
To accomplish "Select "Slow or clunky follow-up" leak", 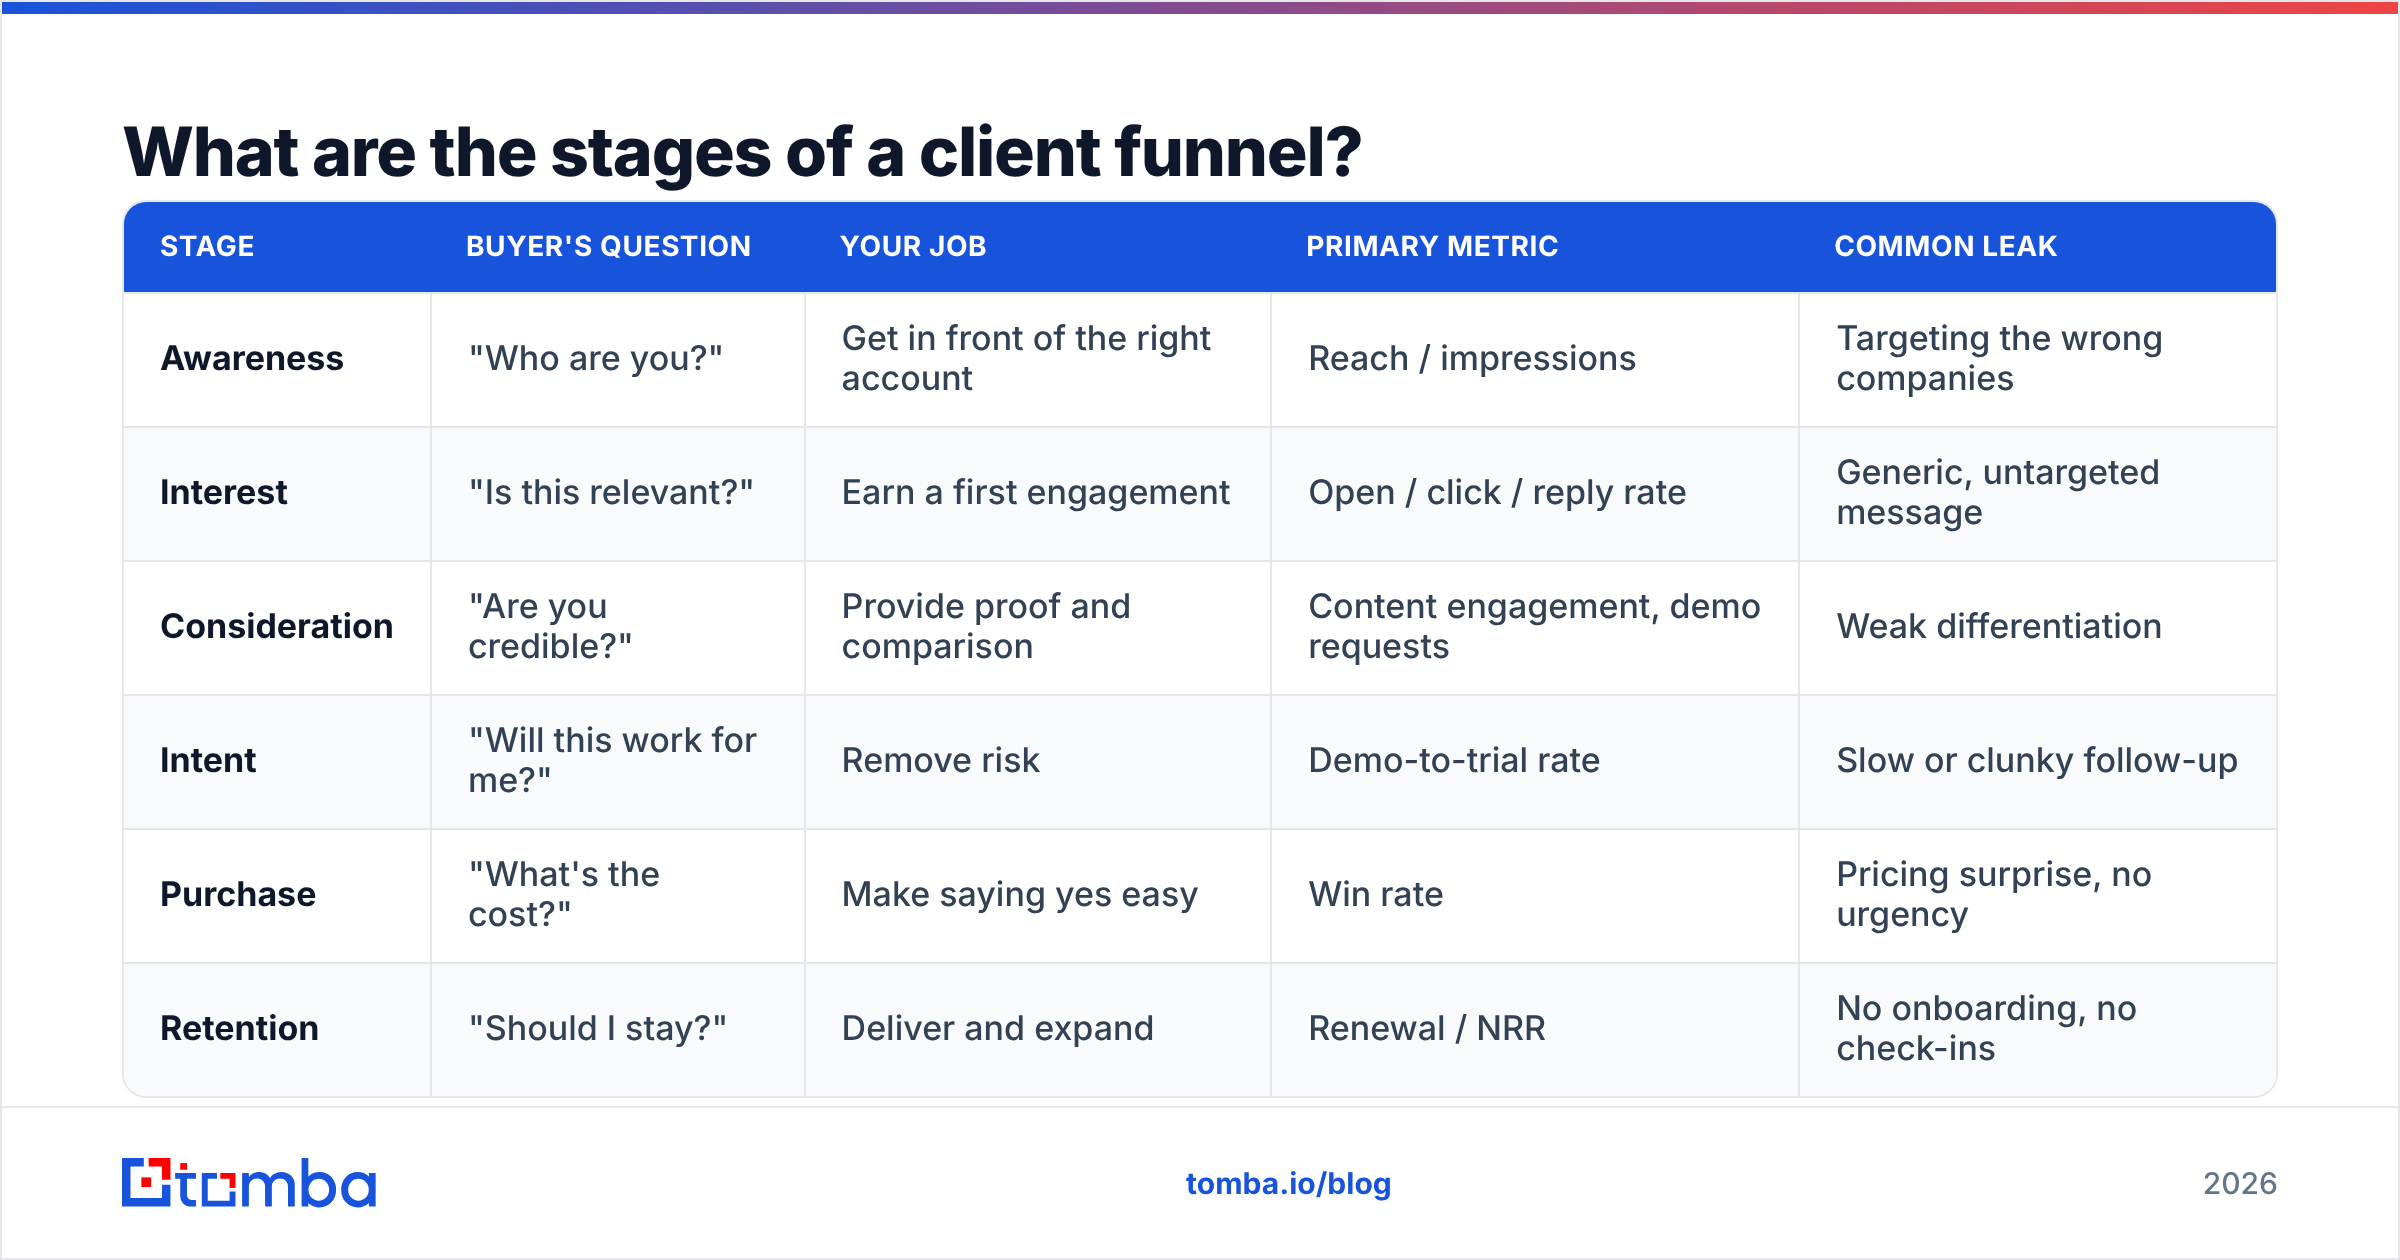I will click(2037, 760).
